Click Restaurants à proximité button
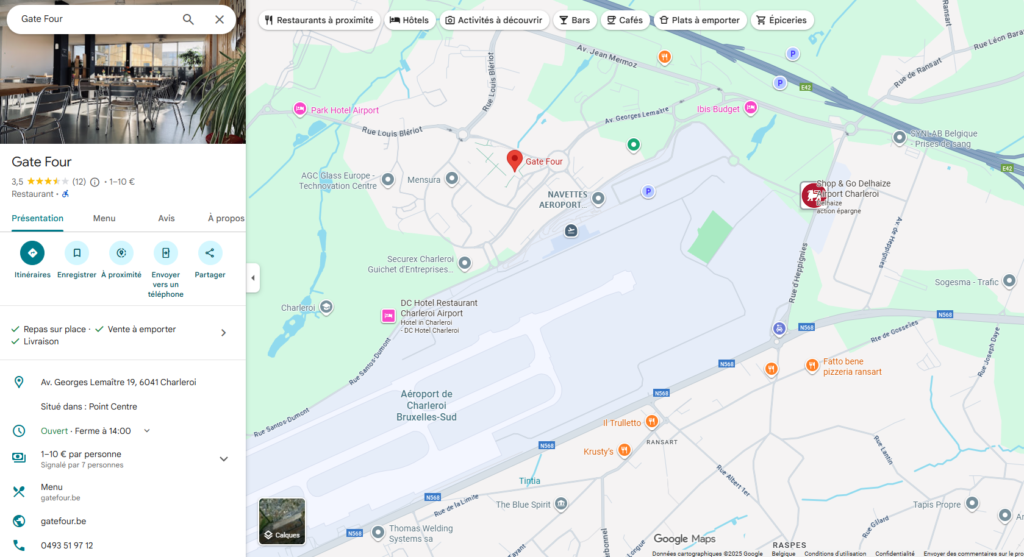1024x557 pixels. click(x=319, y=20)
